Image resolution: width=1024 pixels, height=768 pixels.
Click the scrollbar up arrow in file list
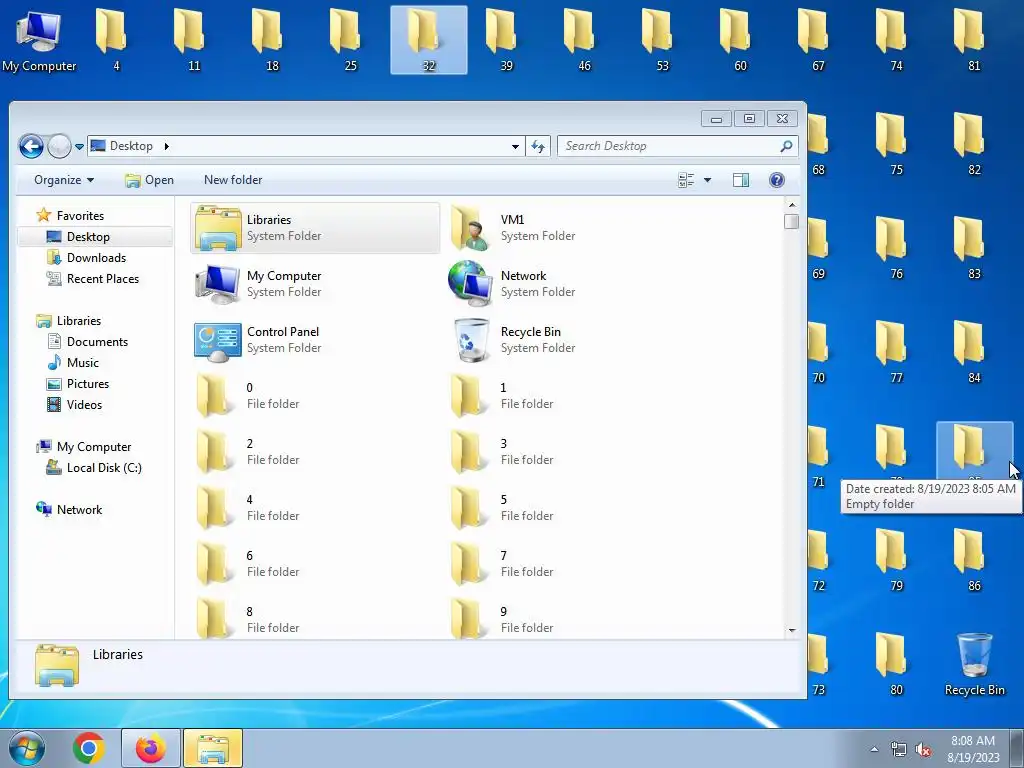792,205
